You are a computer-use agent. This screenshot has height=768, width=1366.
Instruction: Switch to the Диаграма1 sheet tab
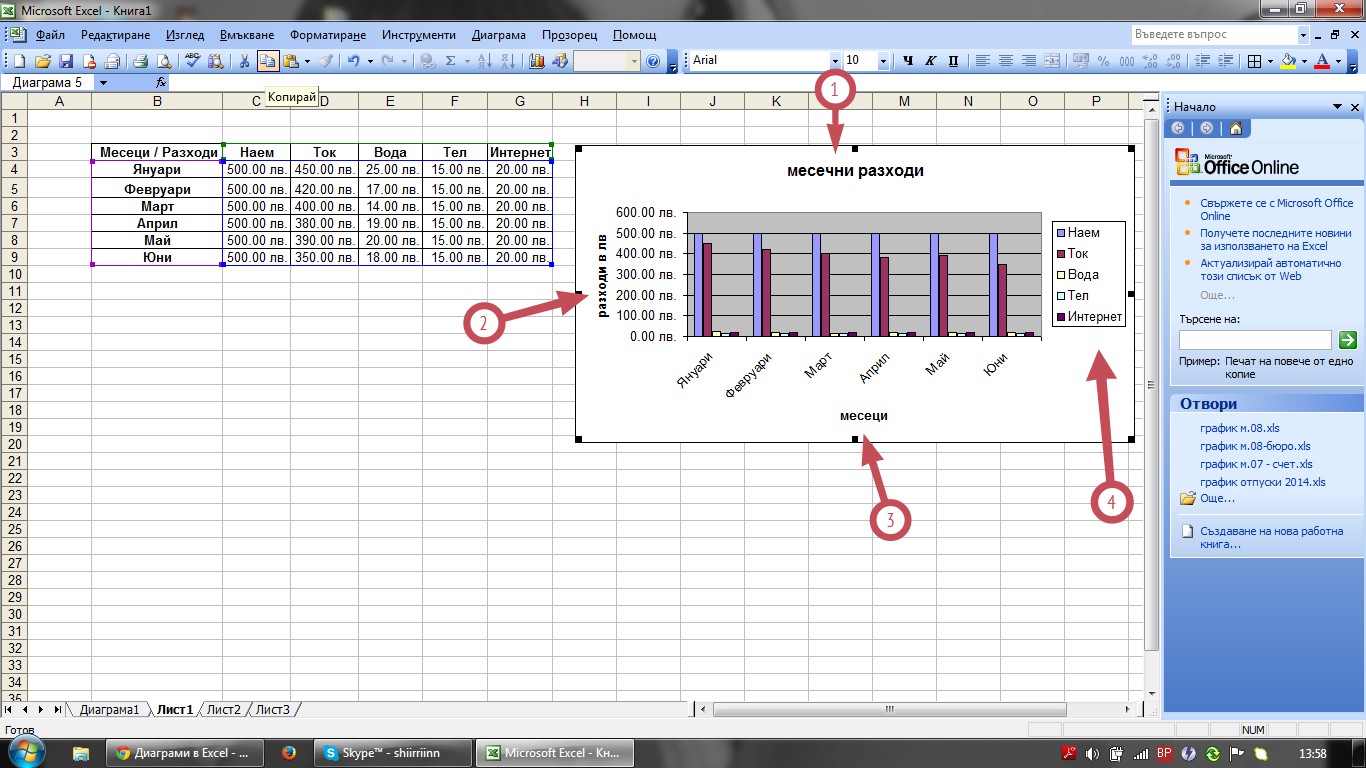[109, 710]
